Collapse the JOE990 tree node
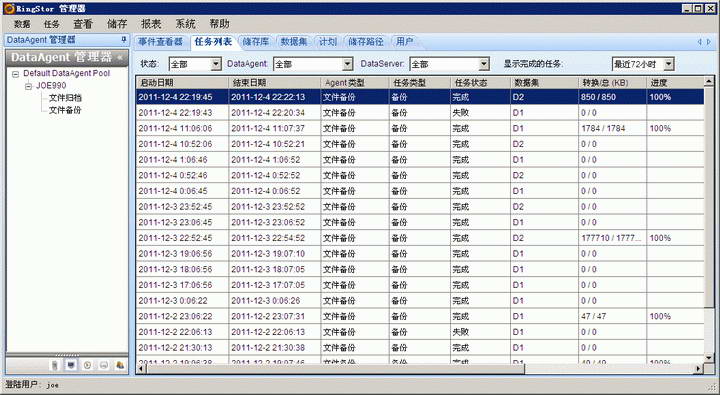 click(x=28, y=86)
